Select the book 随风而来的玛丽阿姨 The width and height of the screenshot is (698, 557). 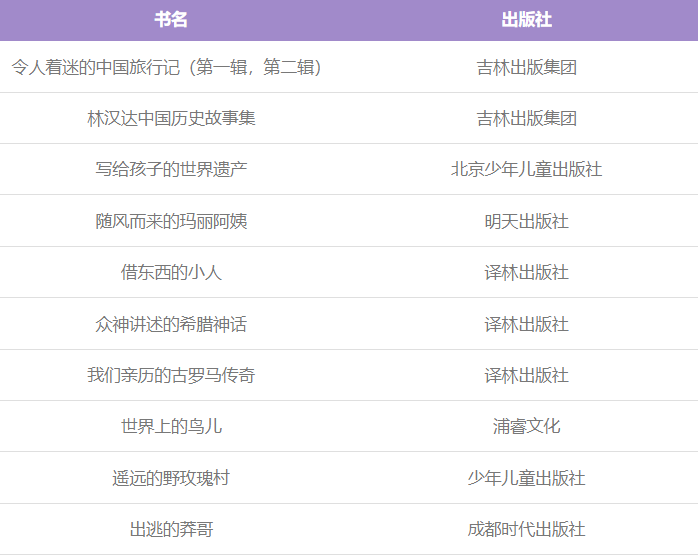[x=171, y=221]
